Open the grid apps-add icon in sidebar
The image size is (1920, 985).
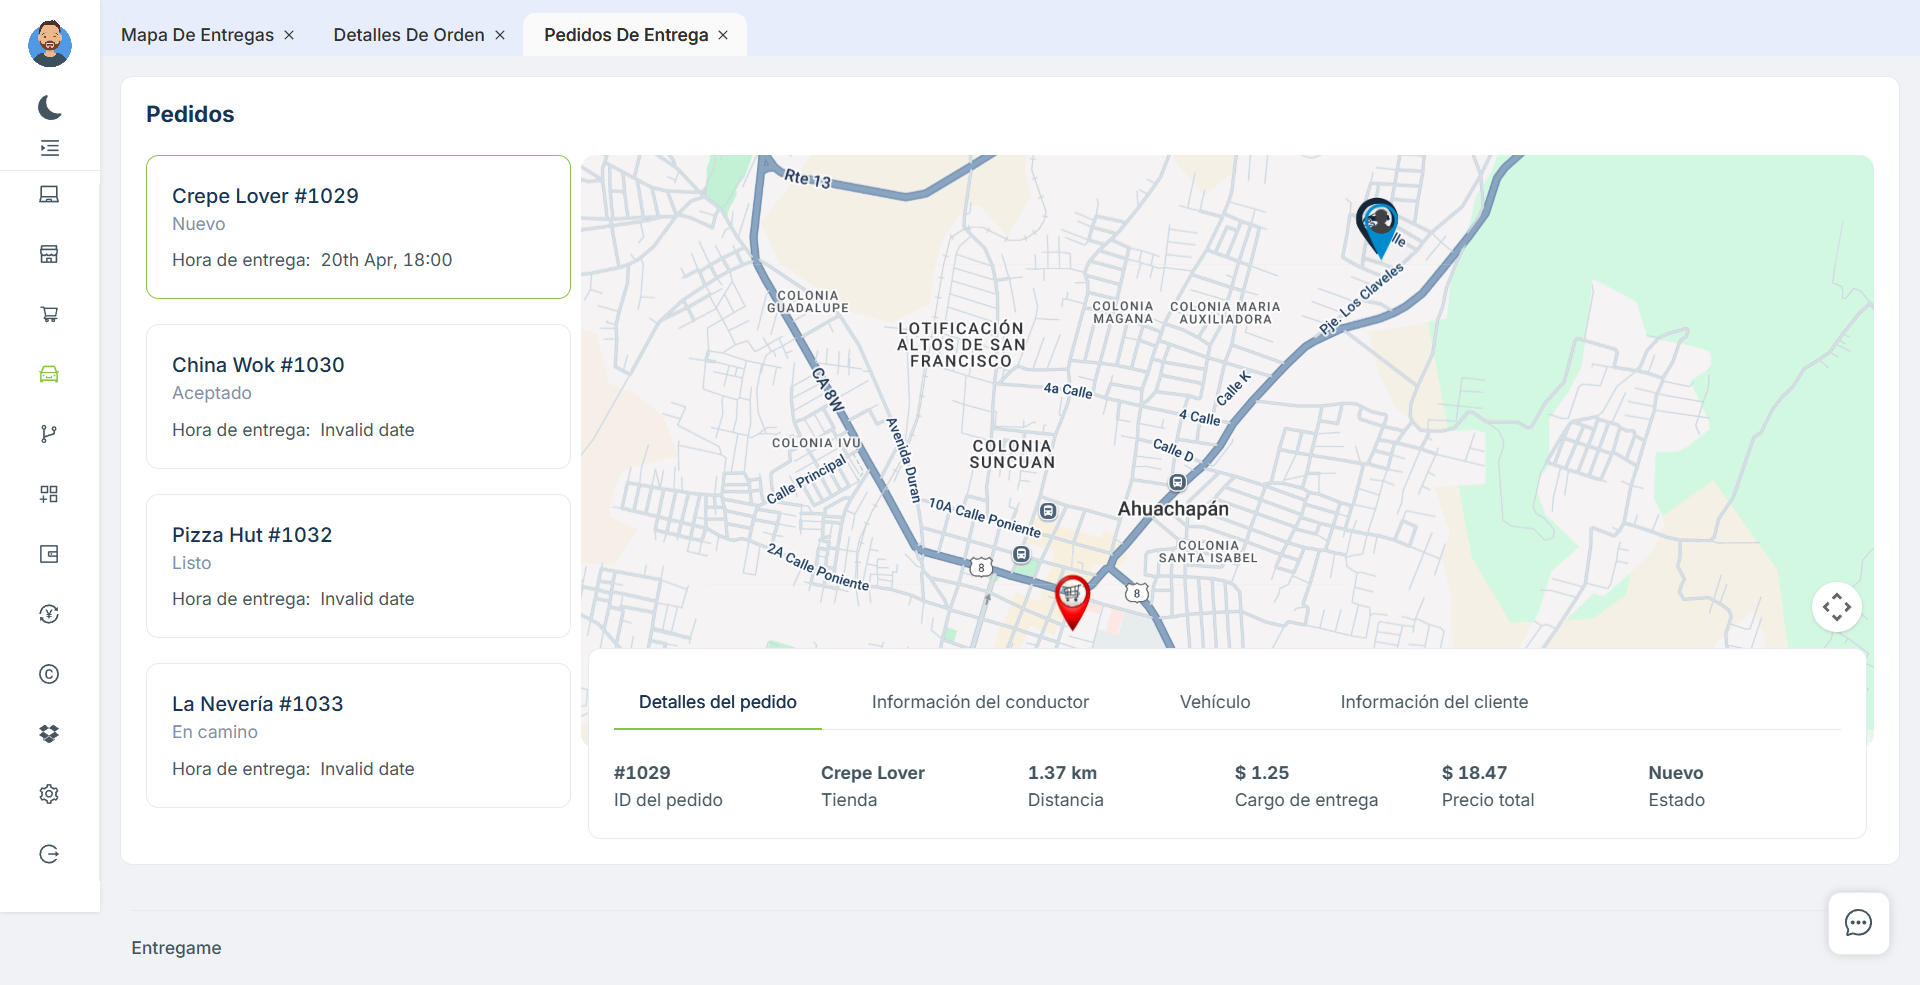[49, 494]
